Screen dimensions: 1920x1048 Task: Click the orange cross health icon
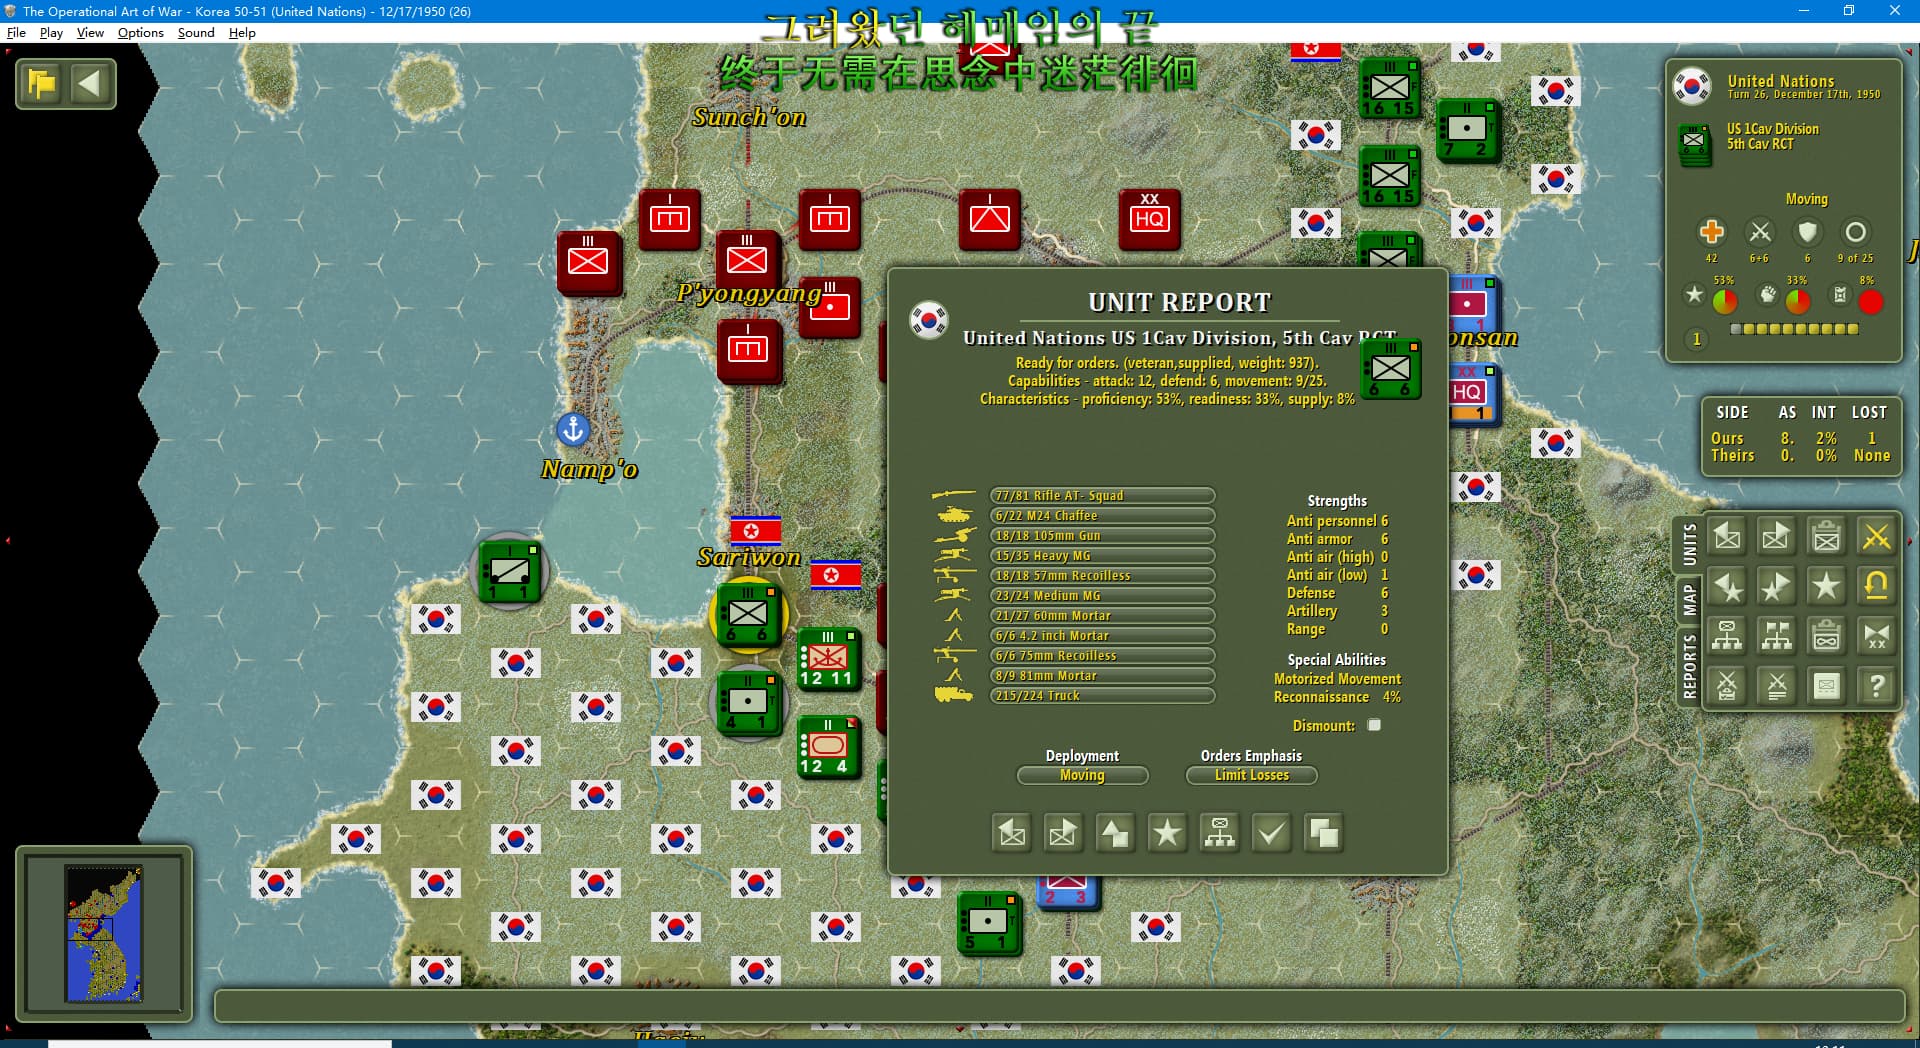click(1711, 232)
